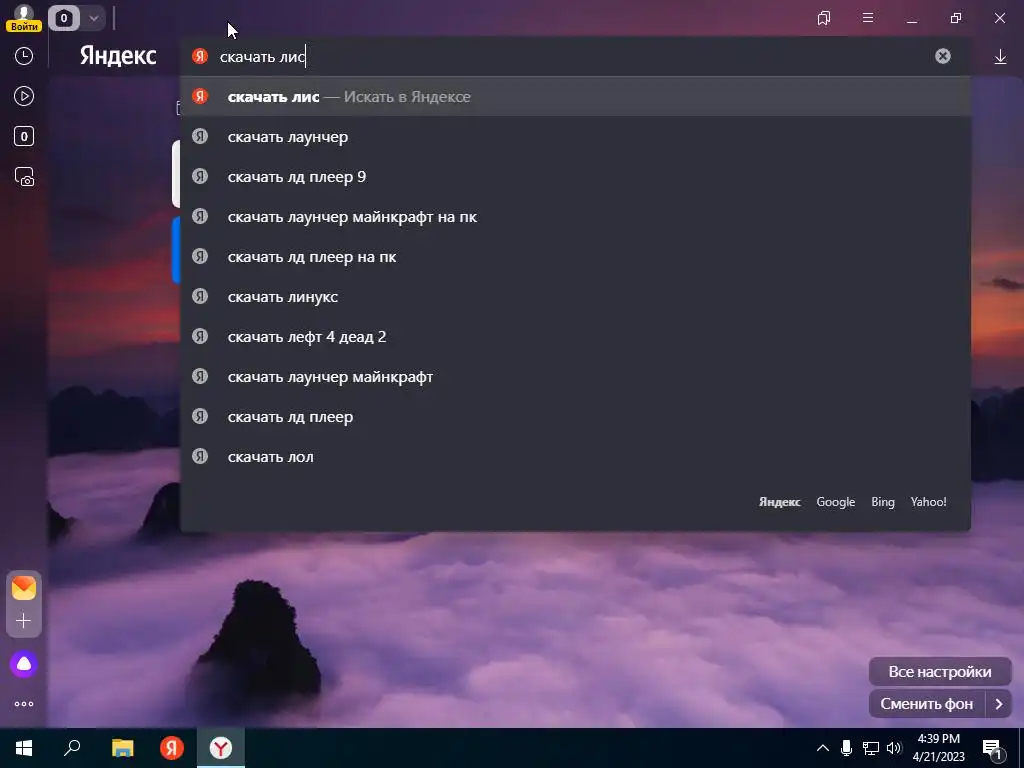This screenshot has height=768, width=1024.
Task: Pick 'скачать лд плеер на пк' suggestion
Action: click(x=575, y=257)
